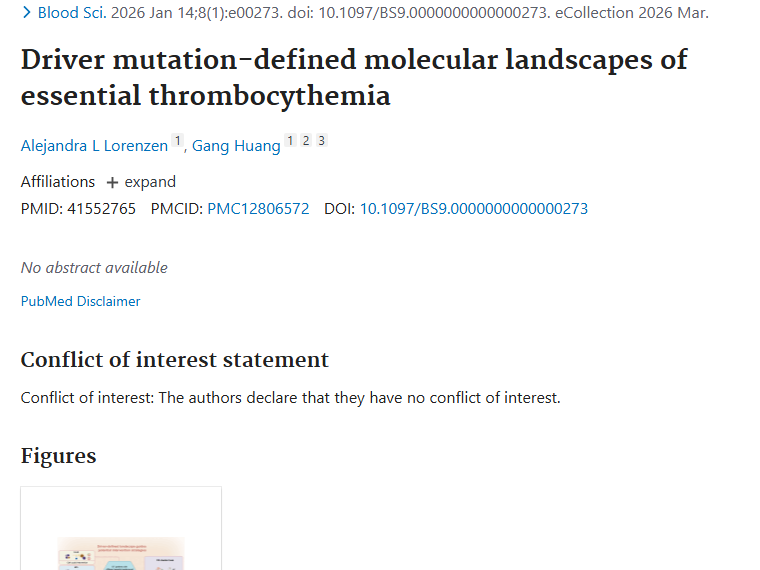Open the PubMed Disclaimer link
760x570 pixels.
coord(80,301)
